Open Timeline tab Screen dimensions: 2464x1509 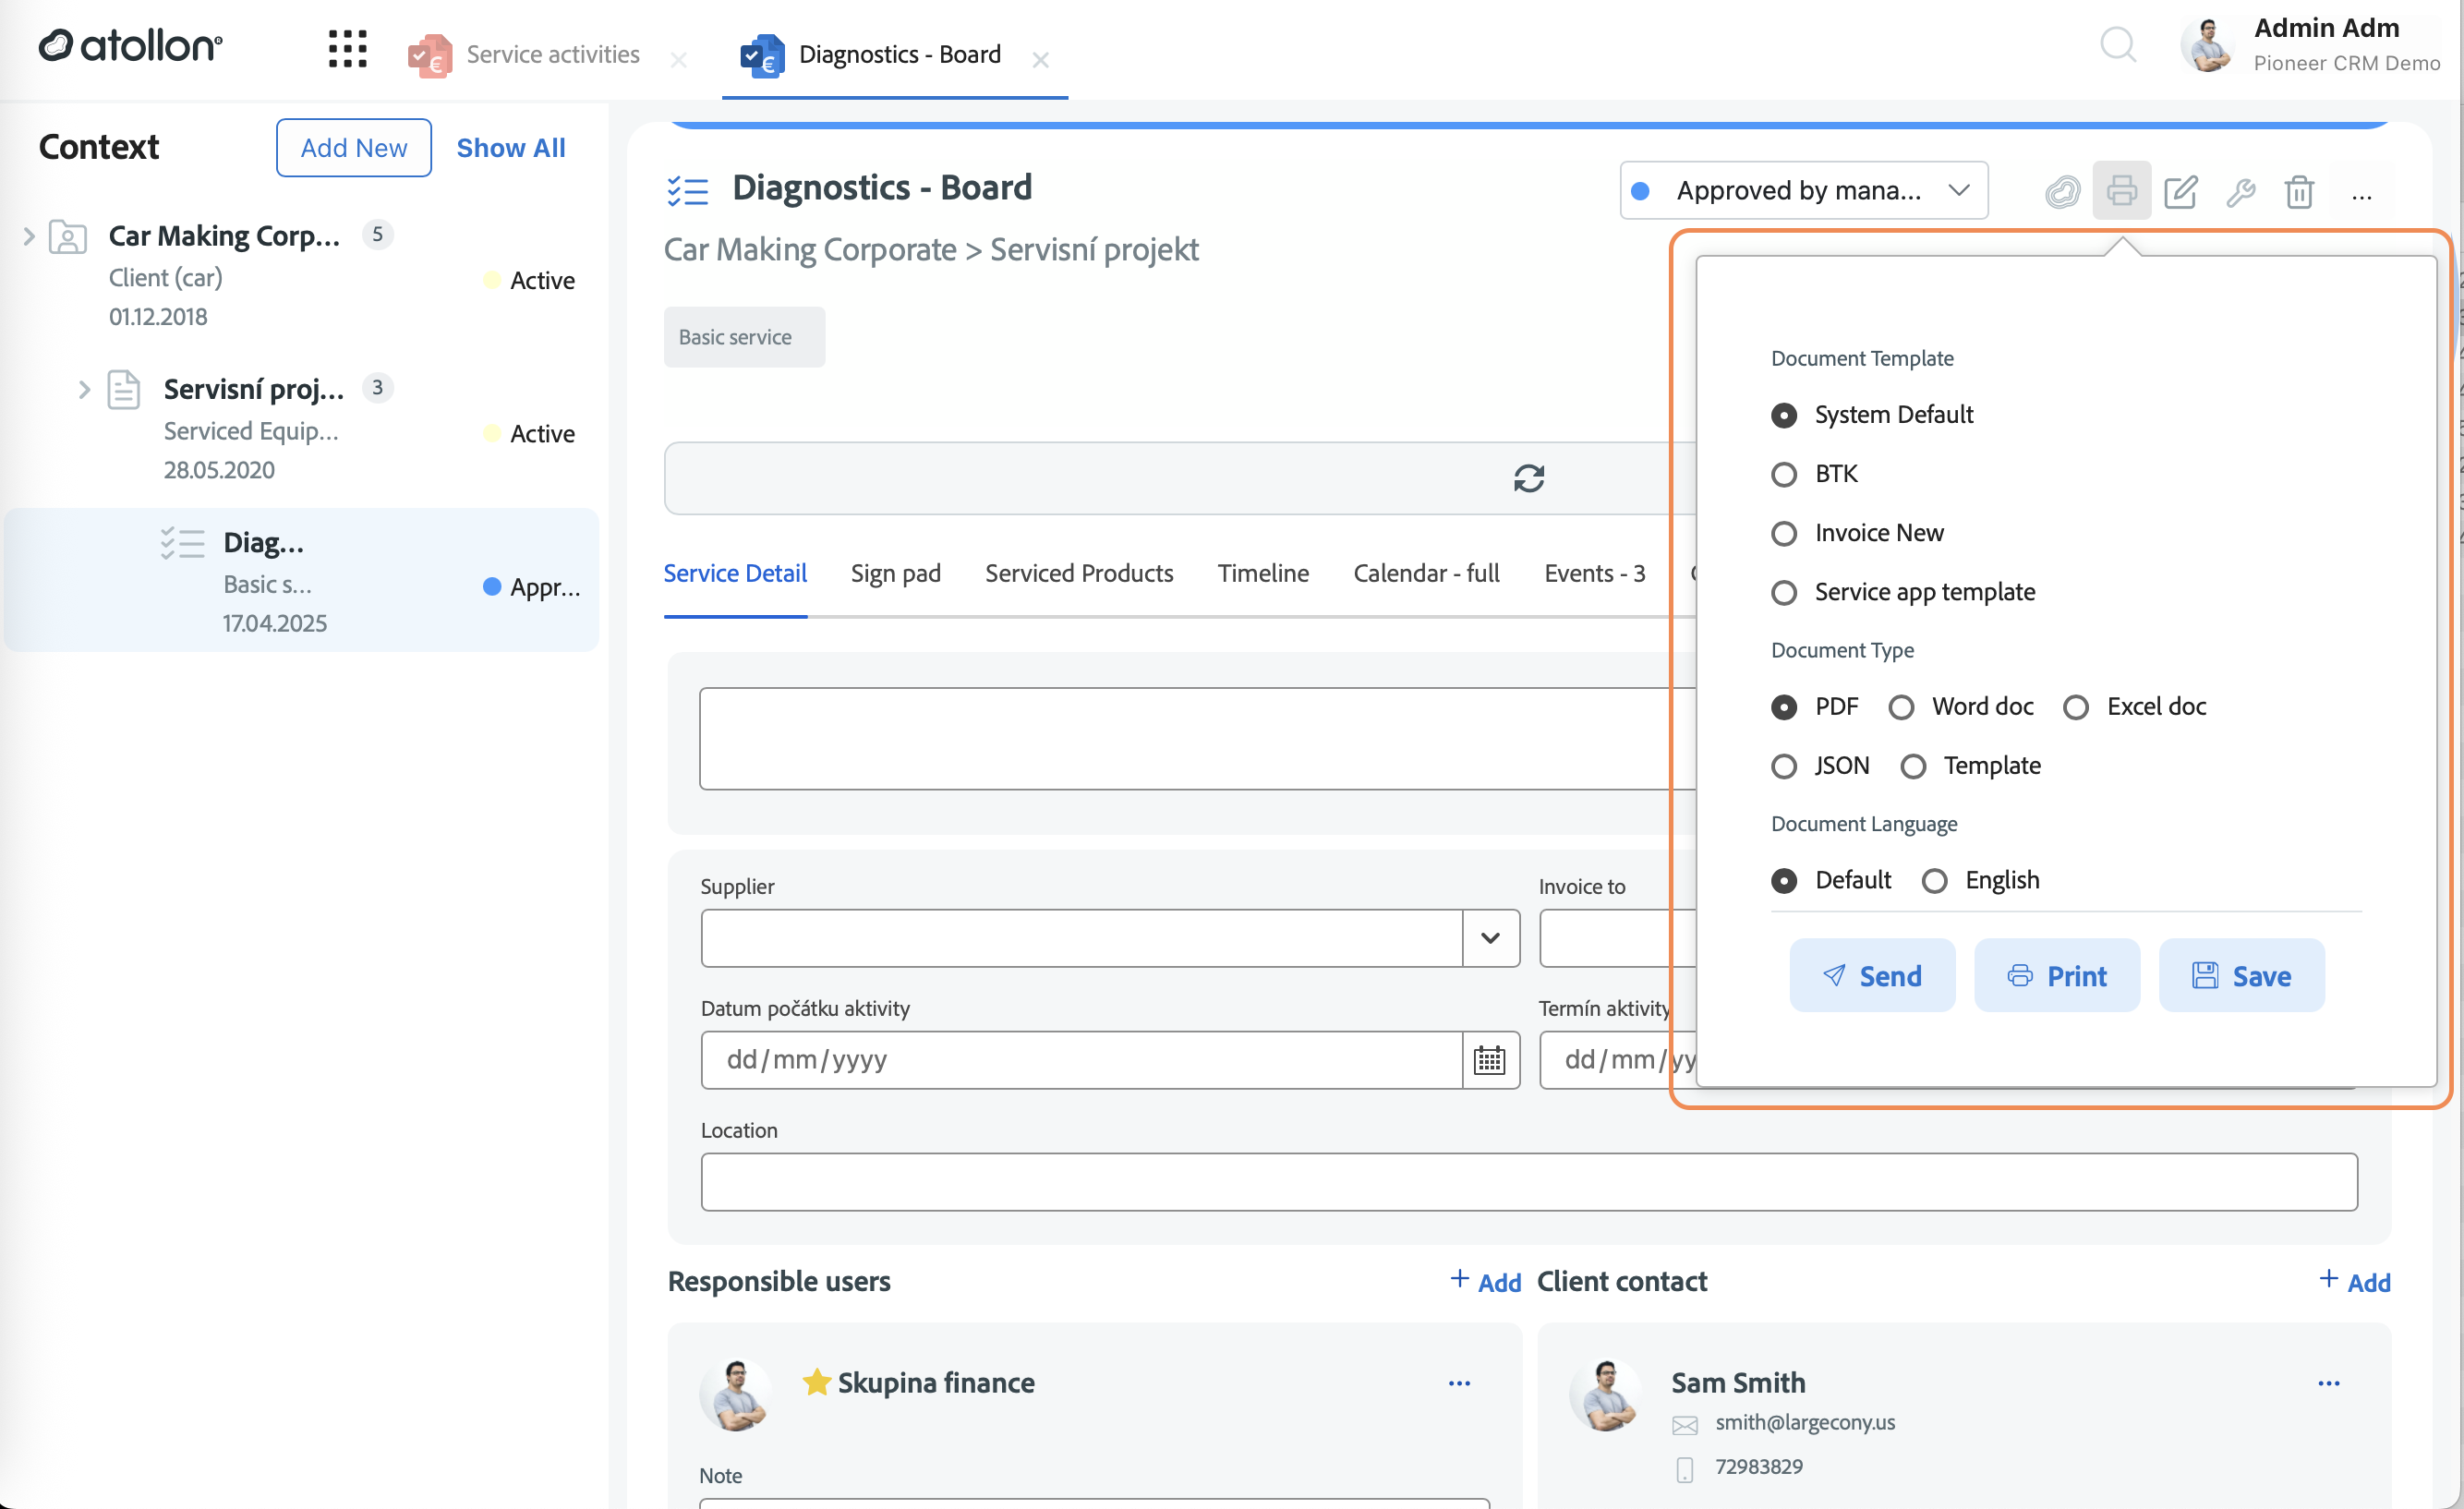click(1263, 573)
